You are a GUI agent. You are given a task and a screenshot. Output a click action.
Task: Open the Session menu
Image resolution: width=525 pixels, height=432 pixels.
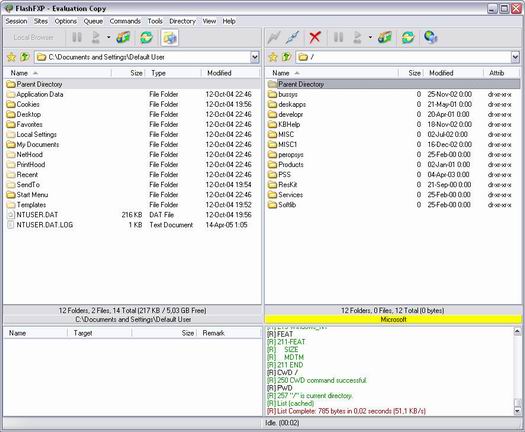[16, 21]
